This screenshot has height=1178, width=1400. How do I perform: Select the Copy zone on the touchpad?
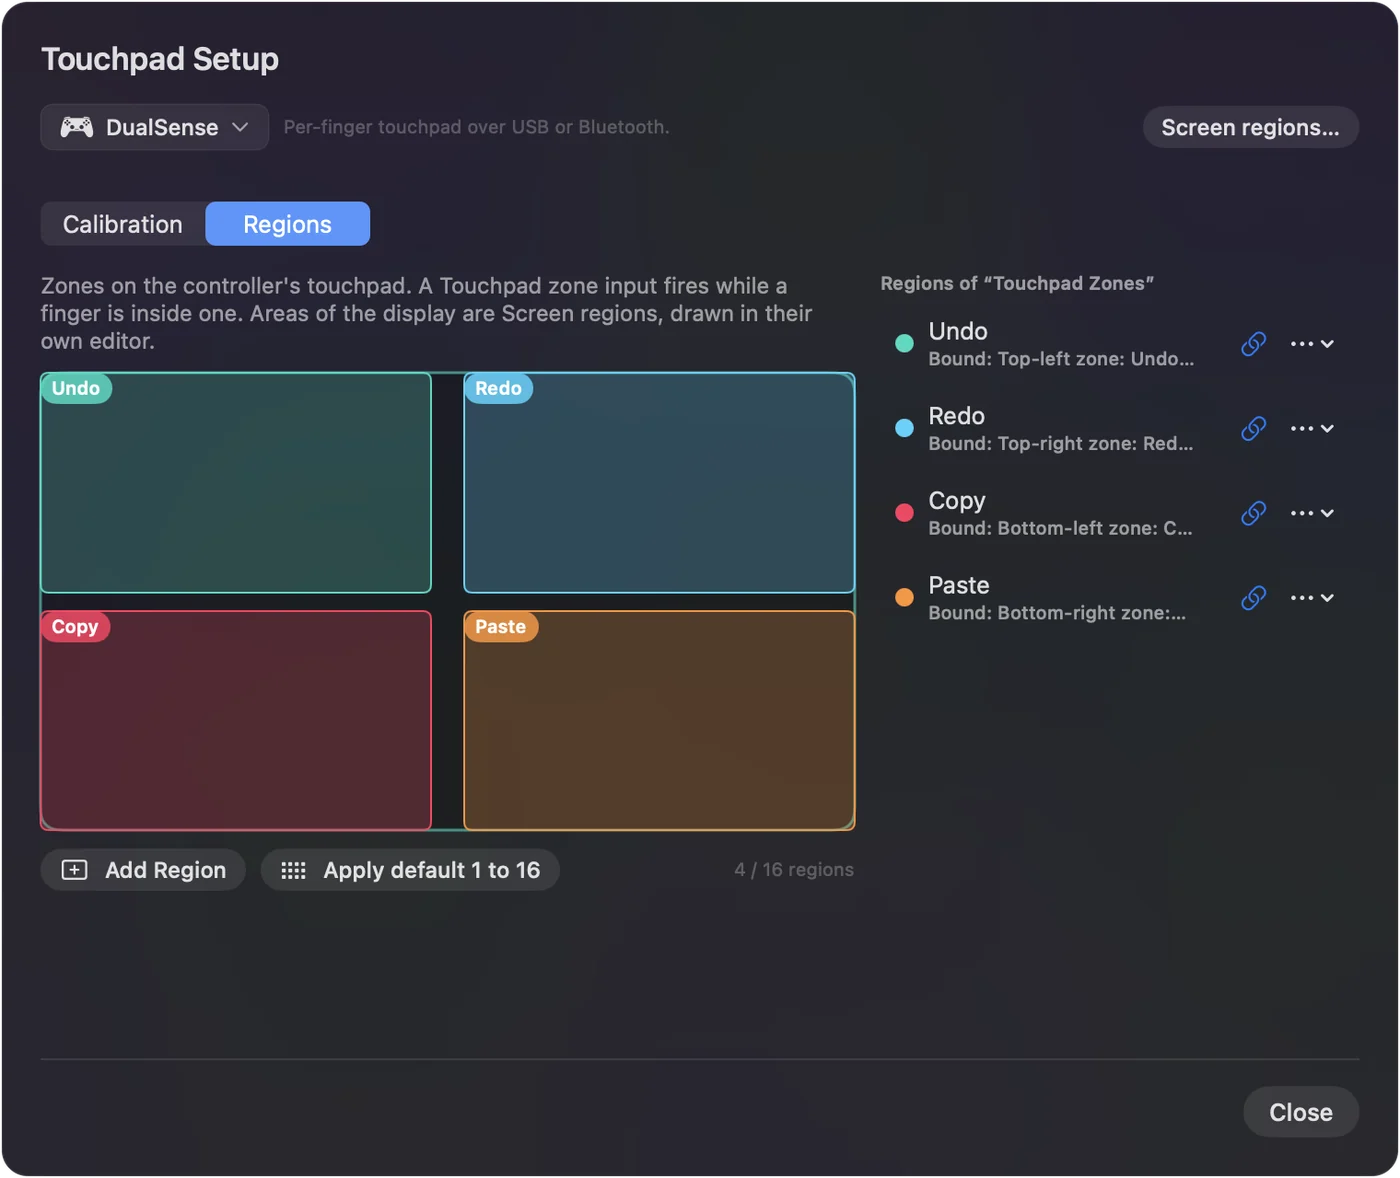coord(236,721)
